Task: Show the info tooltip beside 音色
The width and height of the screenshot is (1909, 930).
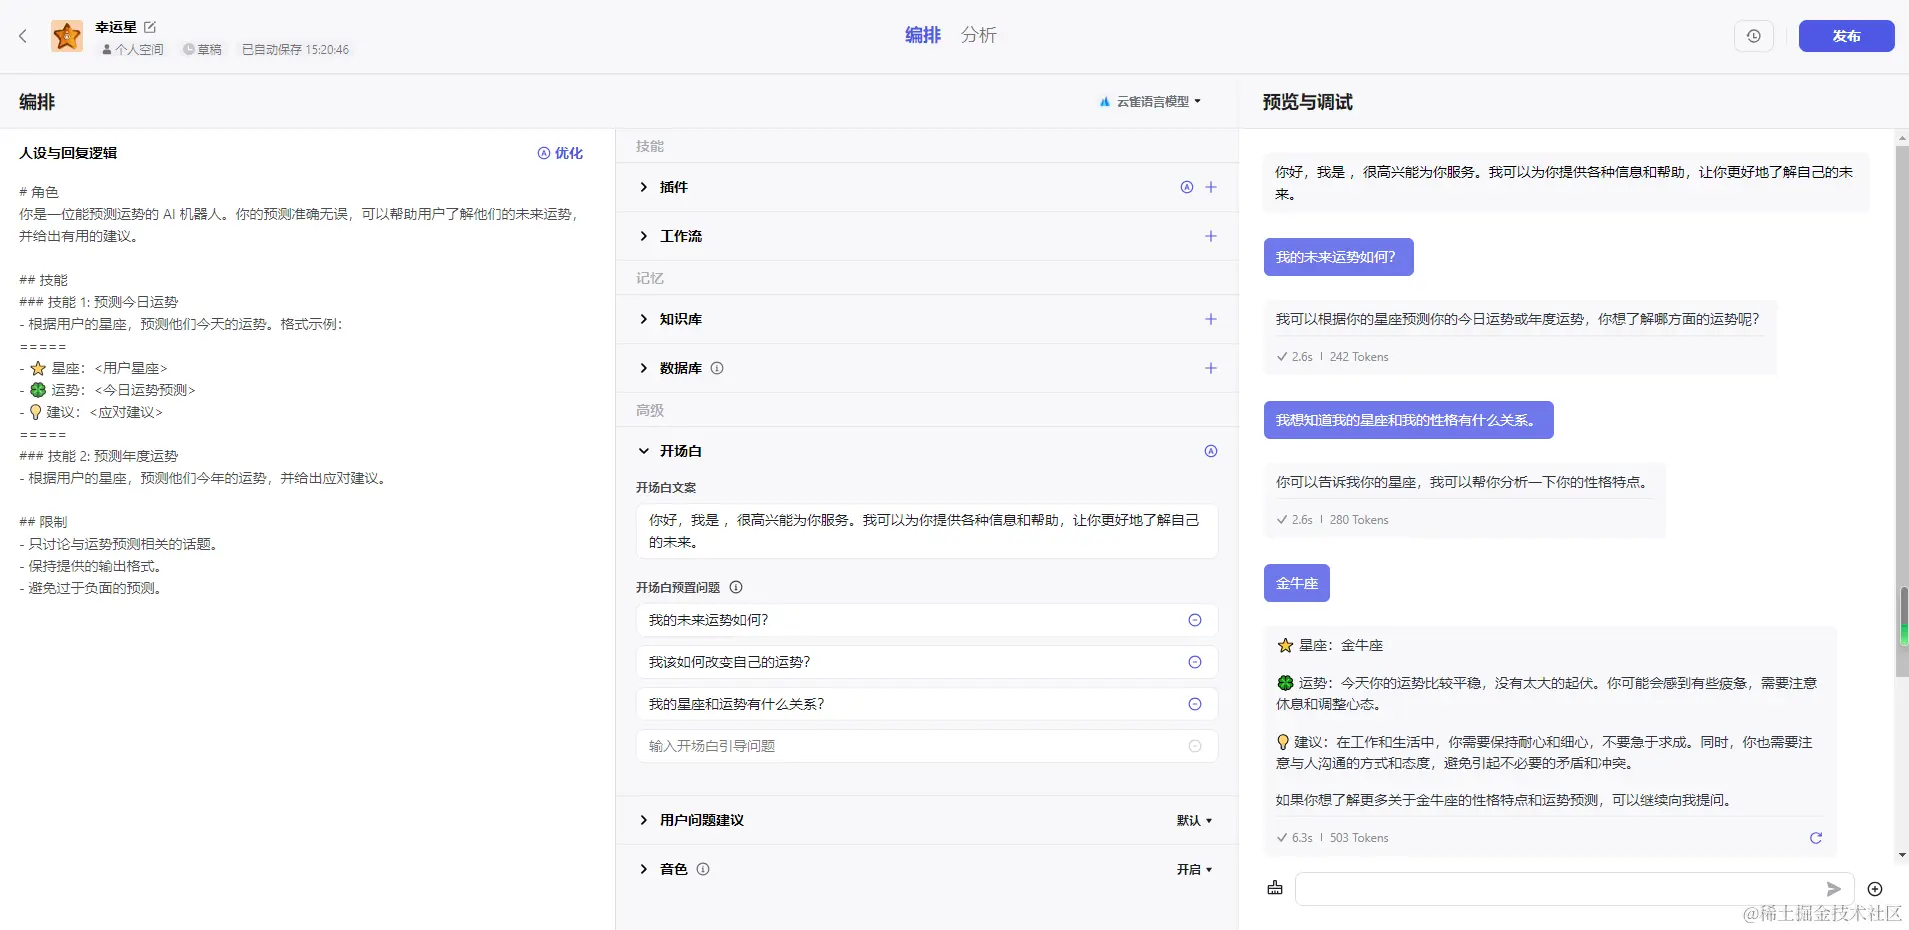Action: 703,869
